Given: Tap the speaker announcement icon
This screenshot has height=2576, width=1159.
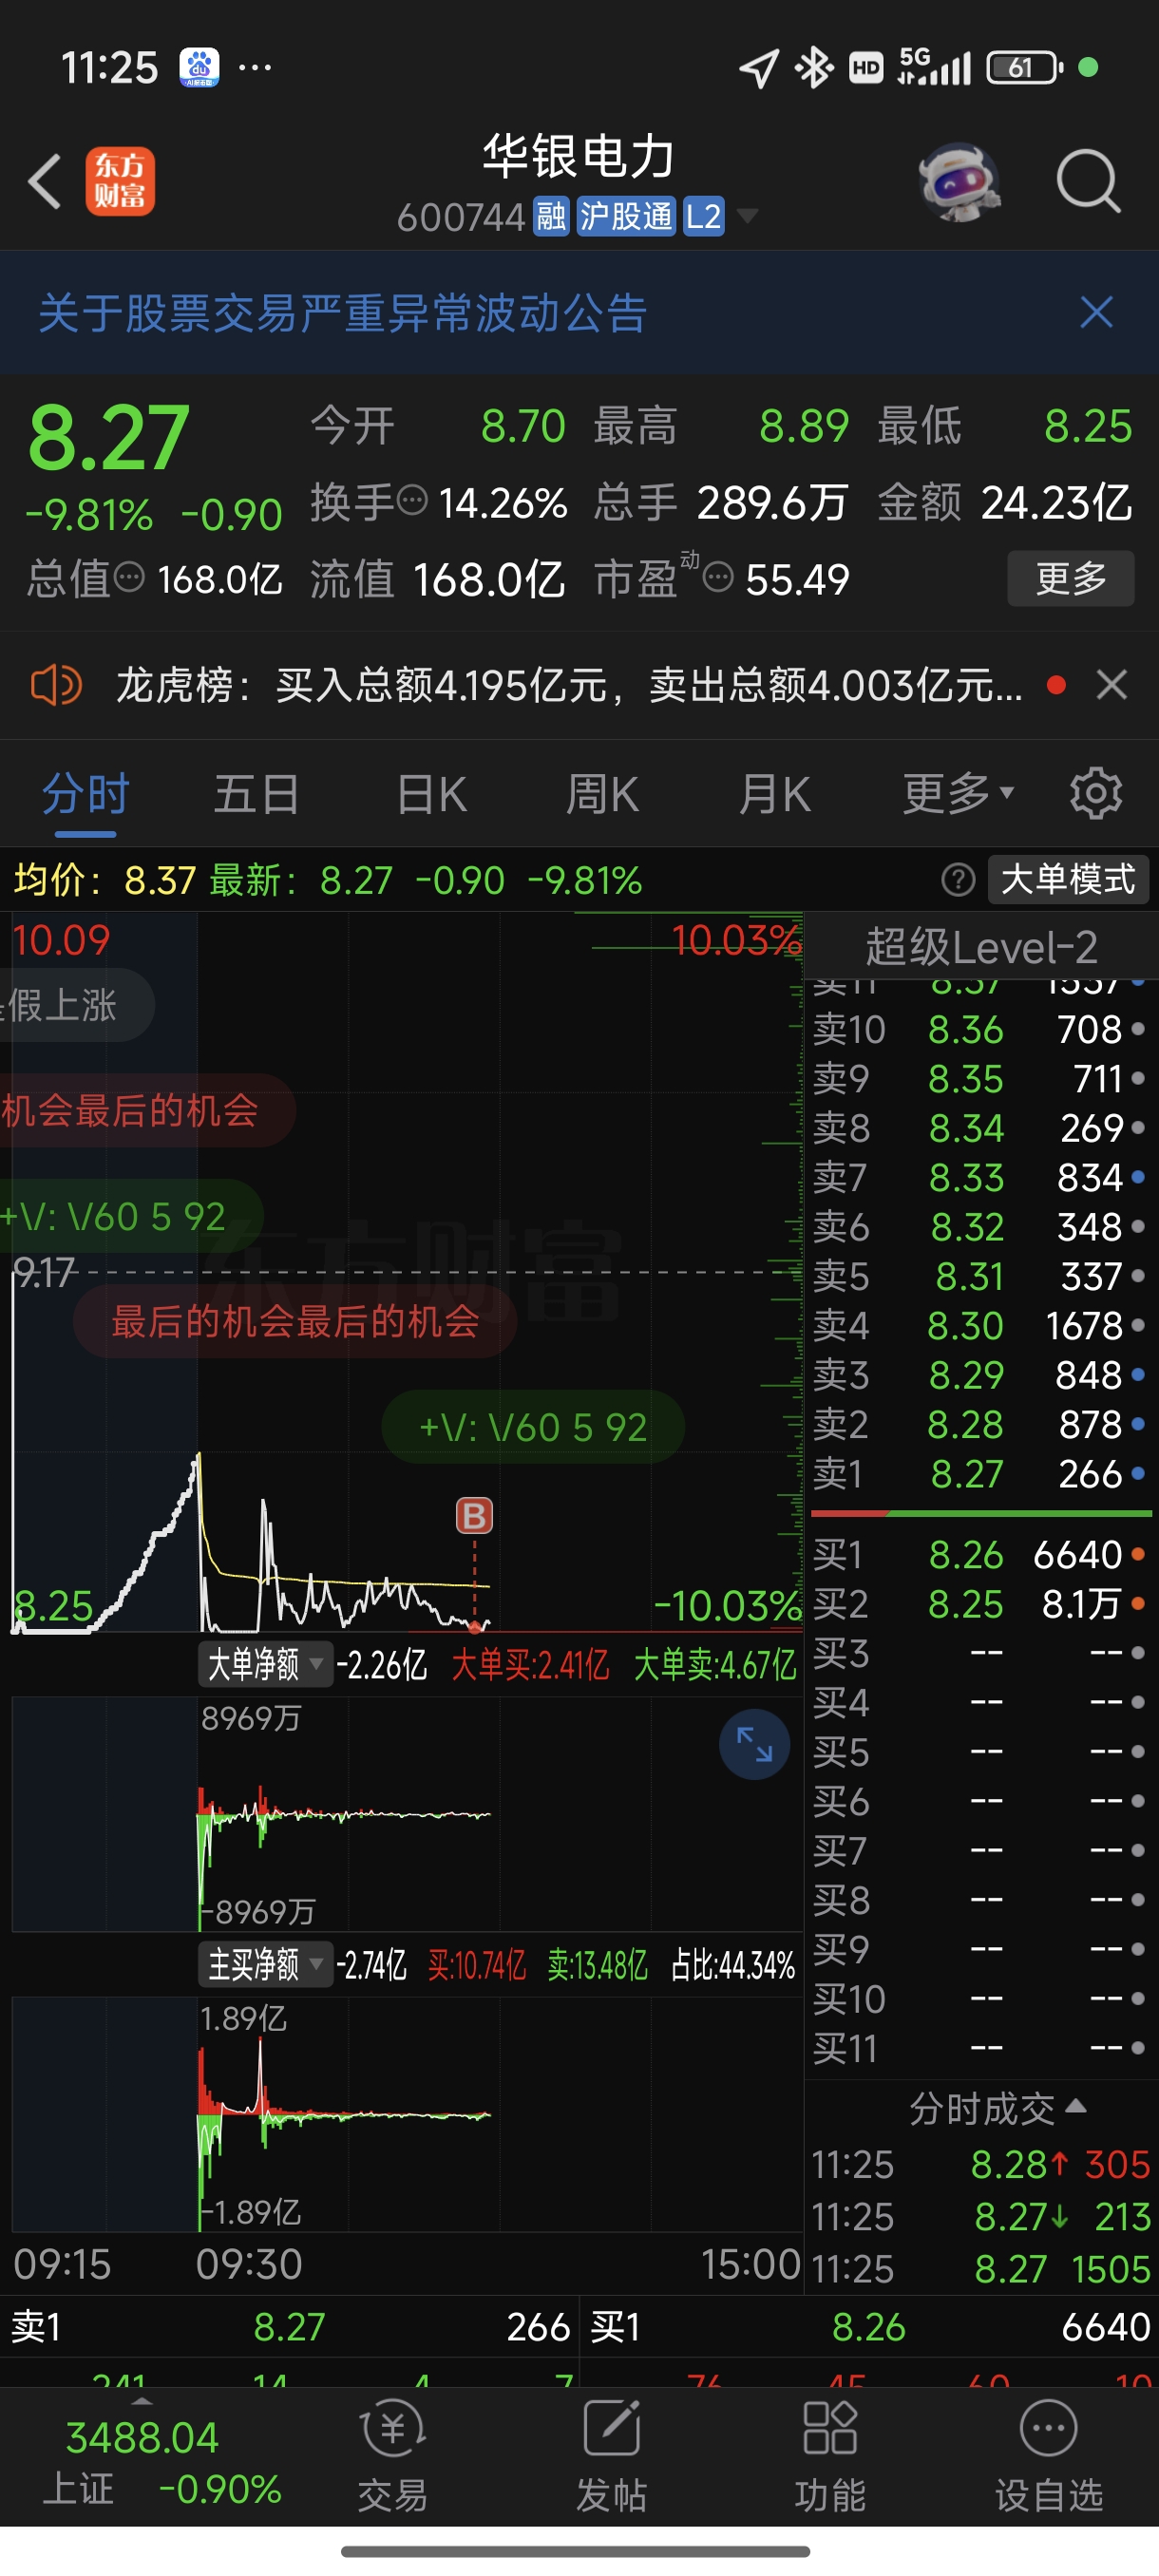Looking at the screenshot, I should tap(56, 685).
